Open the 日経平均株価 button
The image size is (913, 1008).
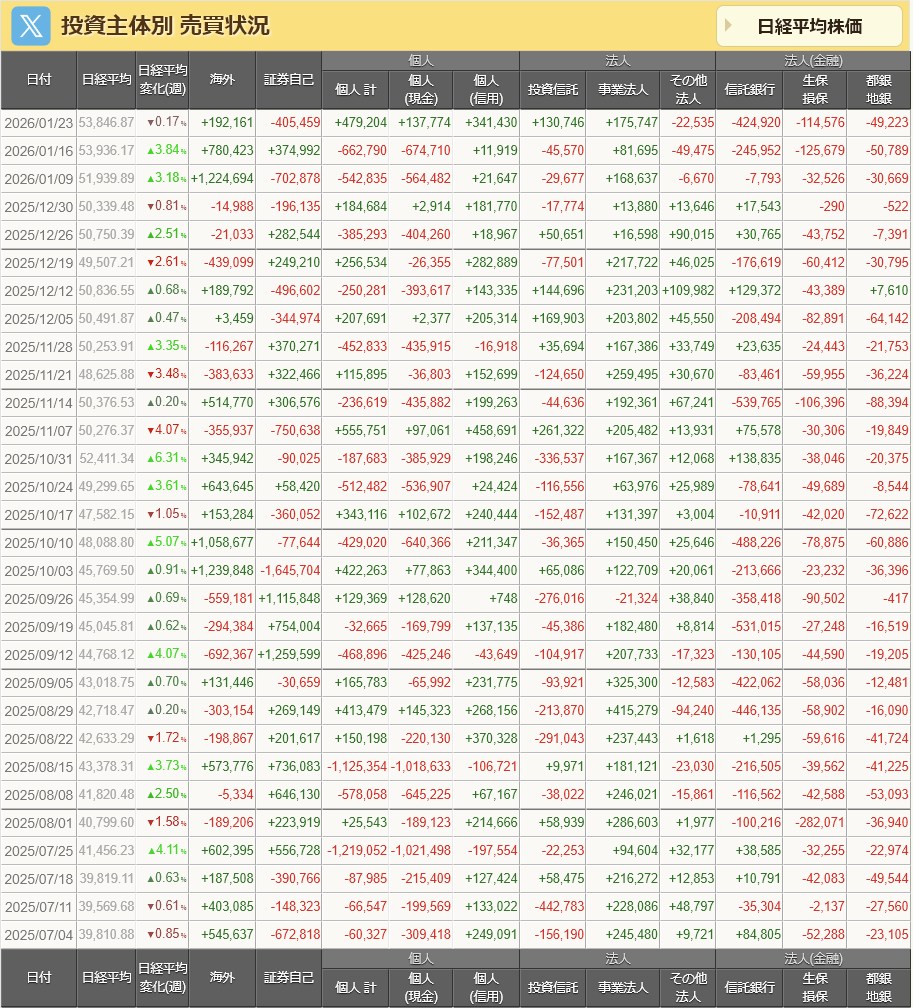click(x=809, y=26)
